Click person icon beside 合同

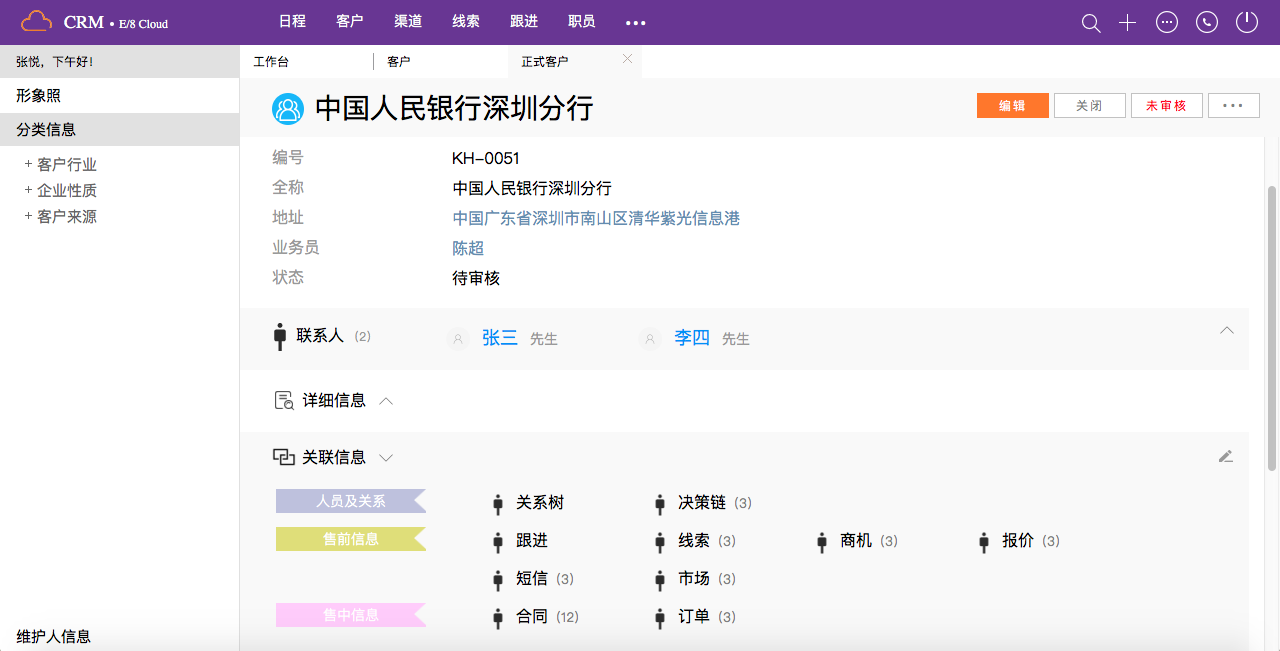(x=498, y=618)
